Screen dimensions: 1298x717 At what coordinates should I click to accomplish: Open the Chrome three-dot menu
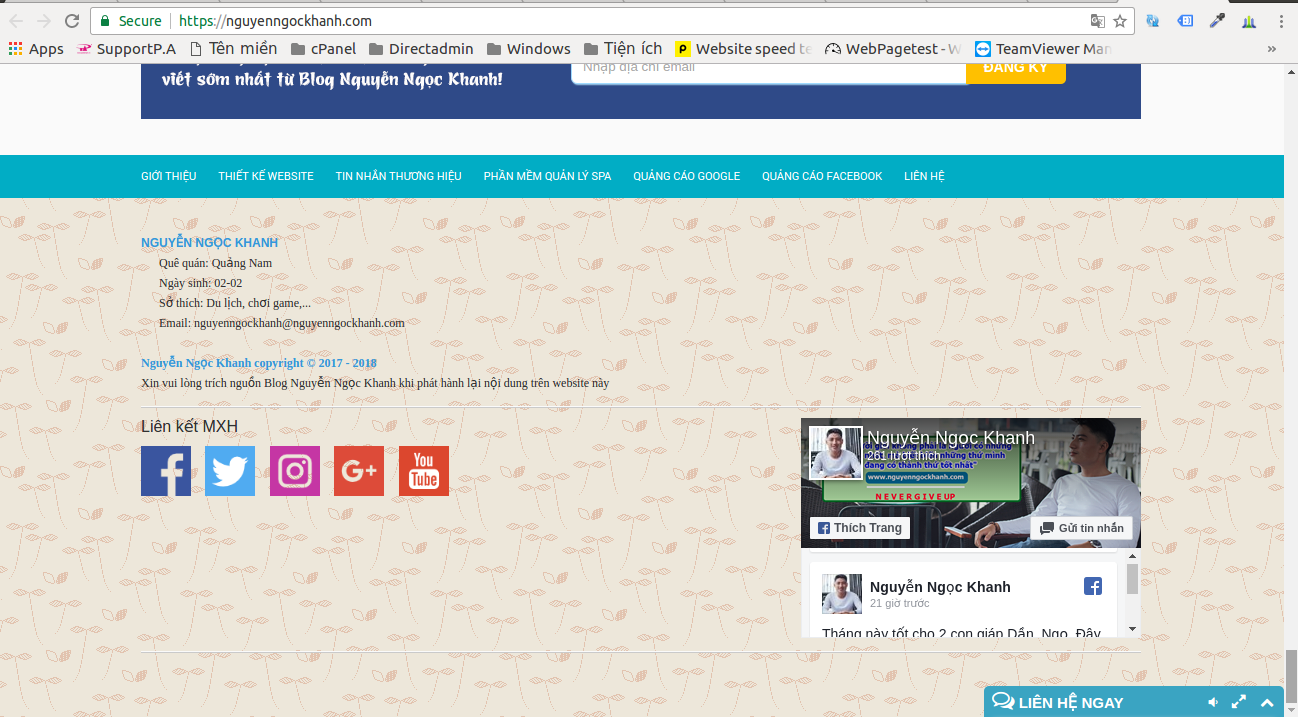(x=1281, y=21)
